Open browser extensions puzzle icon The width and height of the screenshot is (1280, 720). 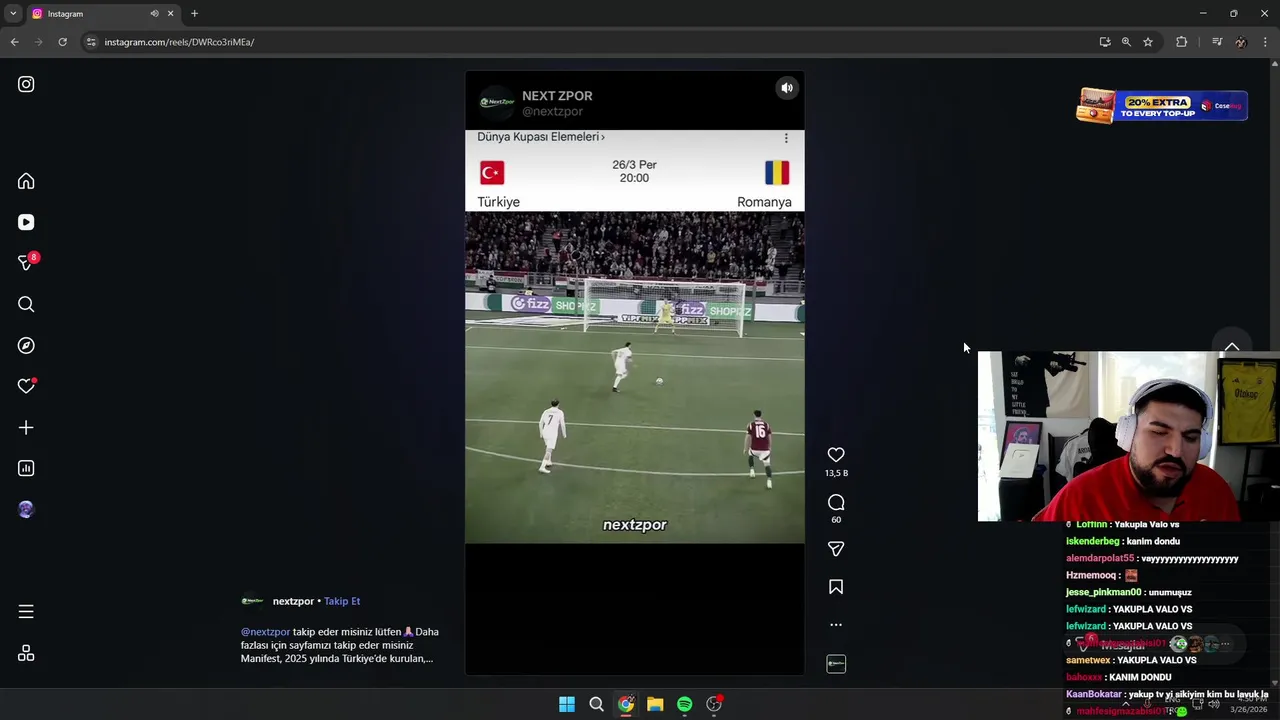[1182, 42]
